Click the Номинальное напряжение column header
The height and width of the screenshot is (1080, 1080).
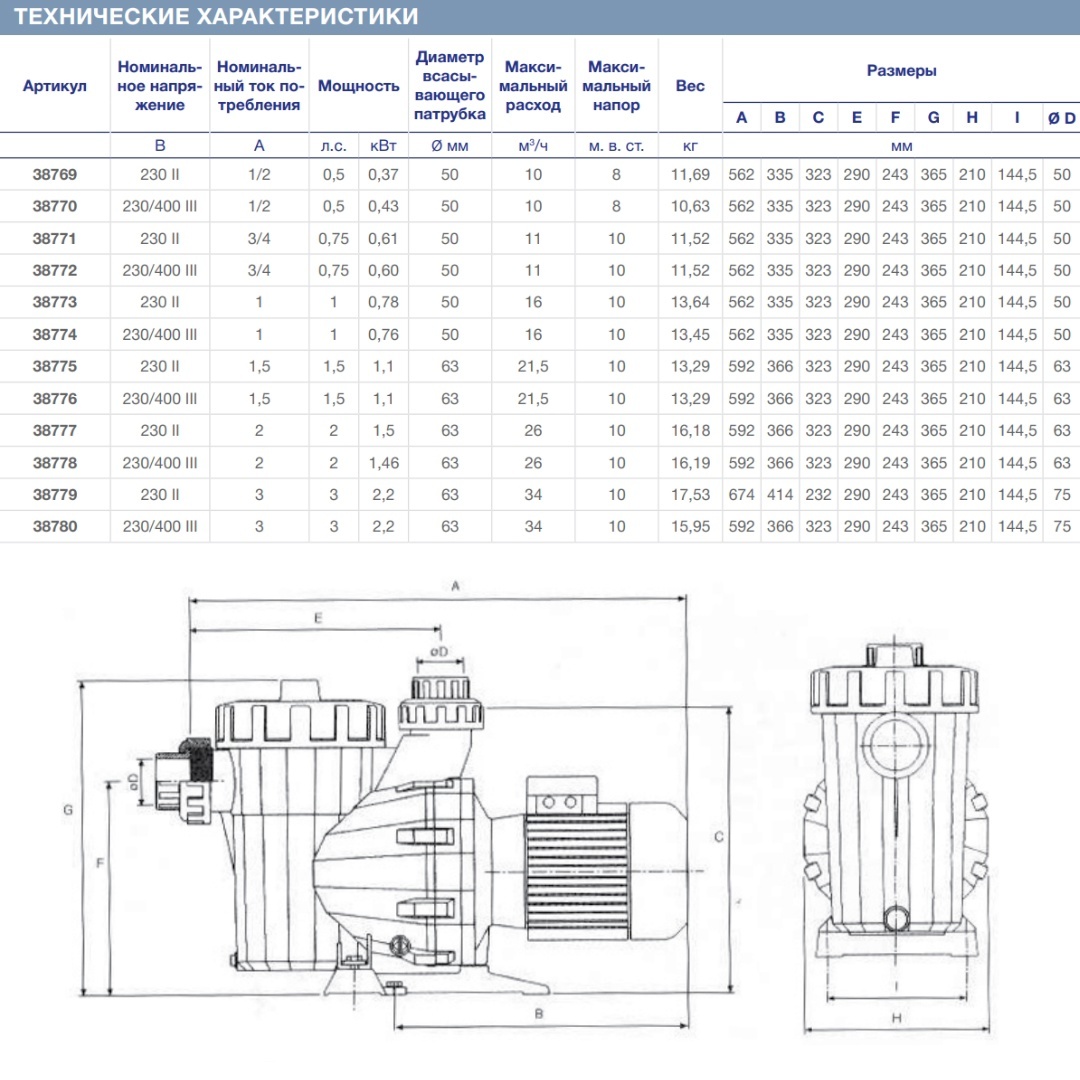[x=160, y=86]
